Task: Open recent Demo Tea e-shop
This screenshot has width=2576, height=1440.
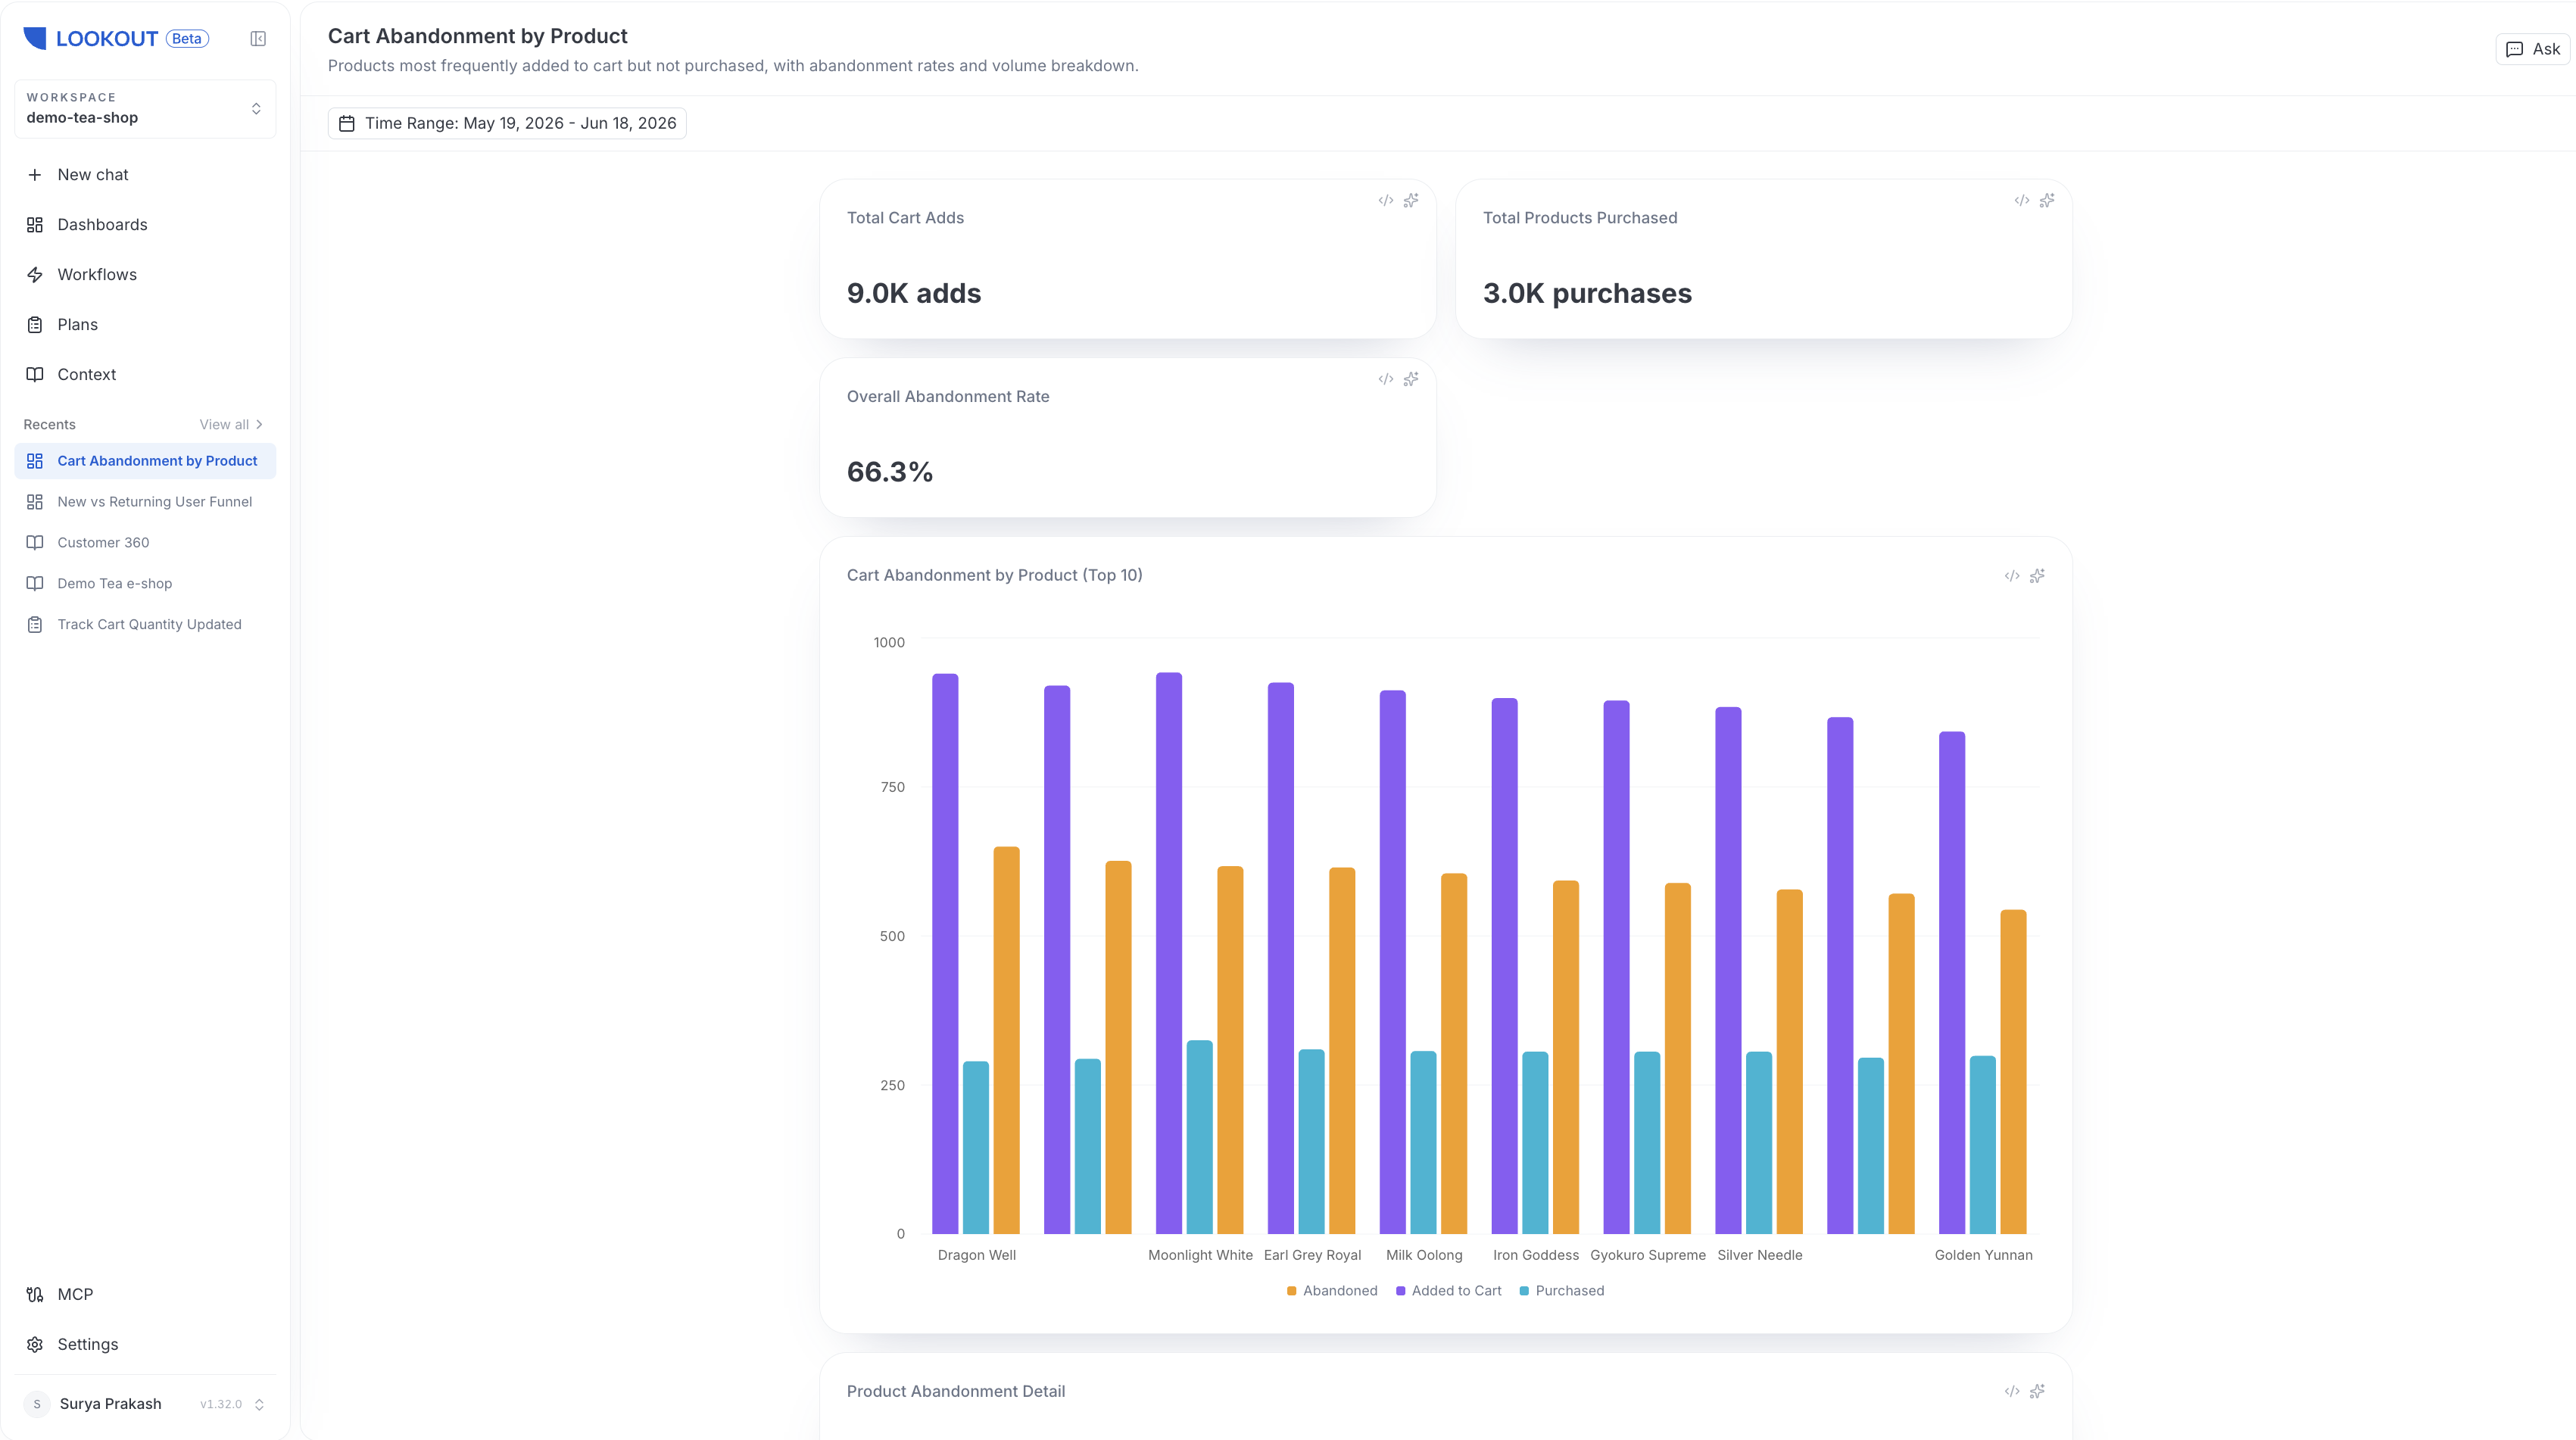Action: [x=145, y=584]
